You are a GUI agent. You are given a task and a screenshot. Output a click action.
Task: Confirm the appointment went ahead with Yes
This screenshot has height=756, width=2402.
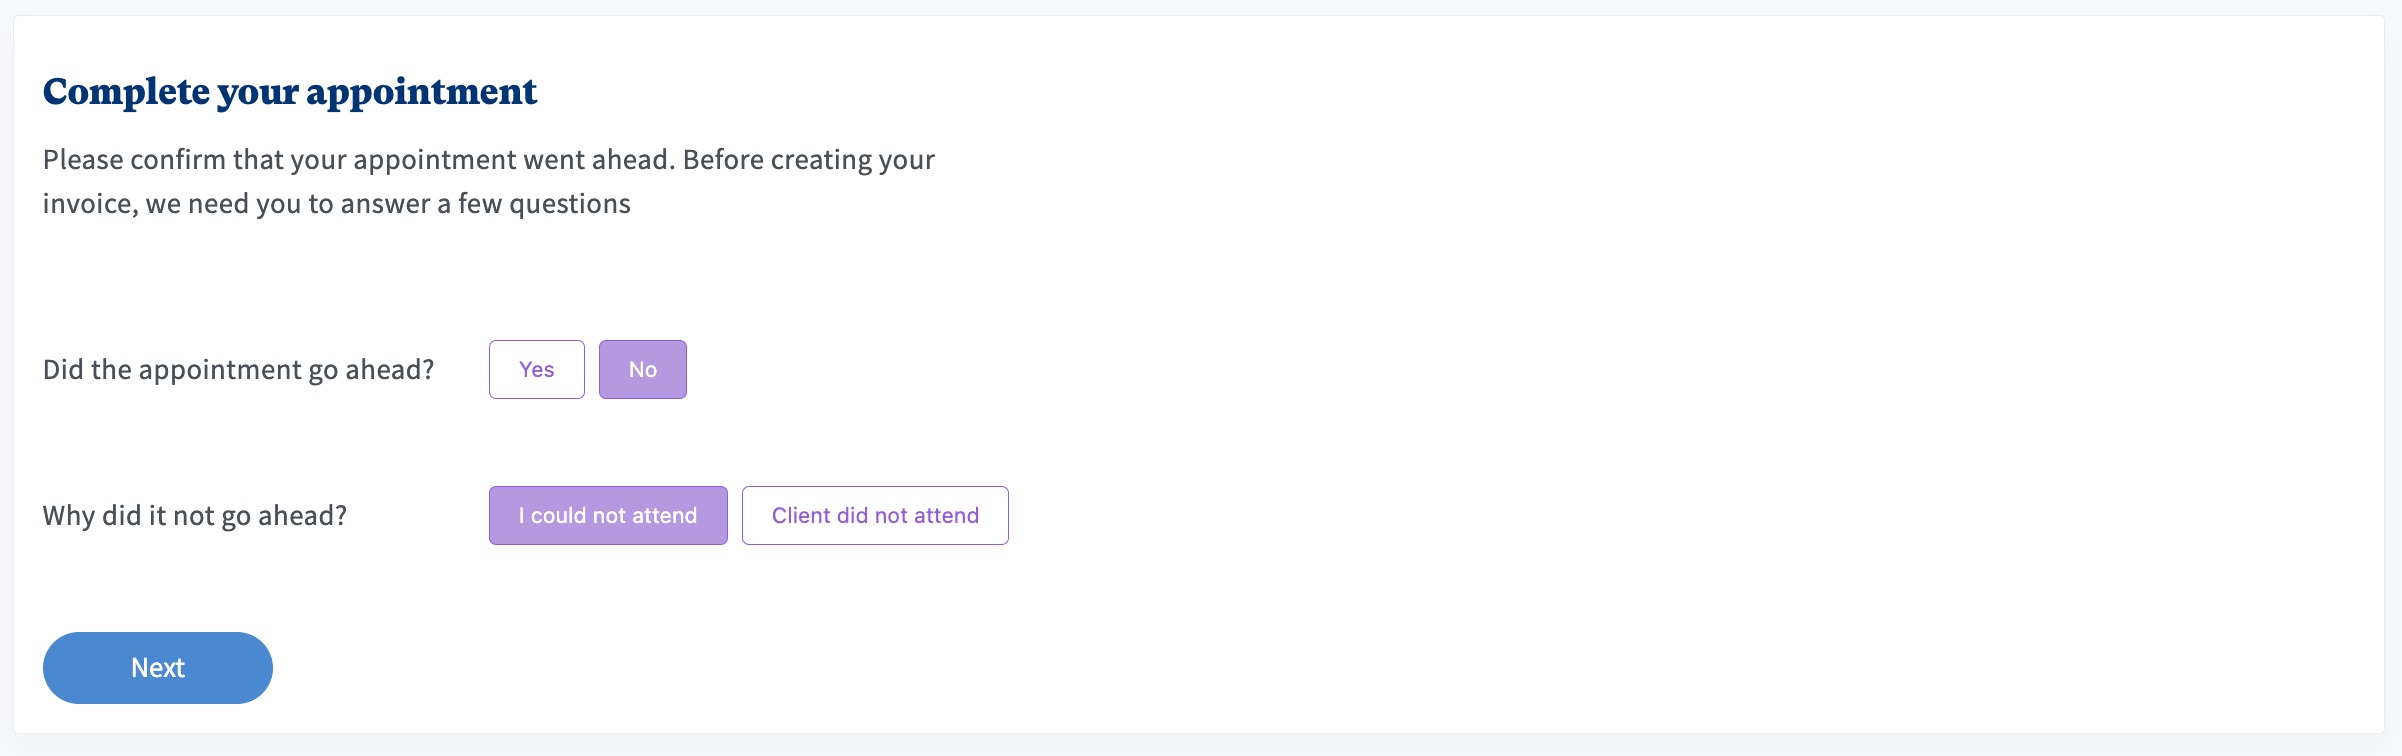coord(536,369)
